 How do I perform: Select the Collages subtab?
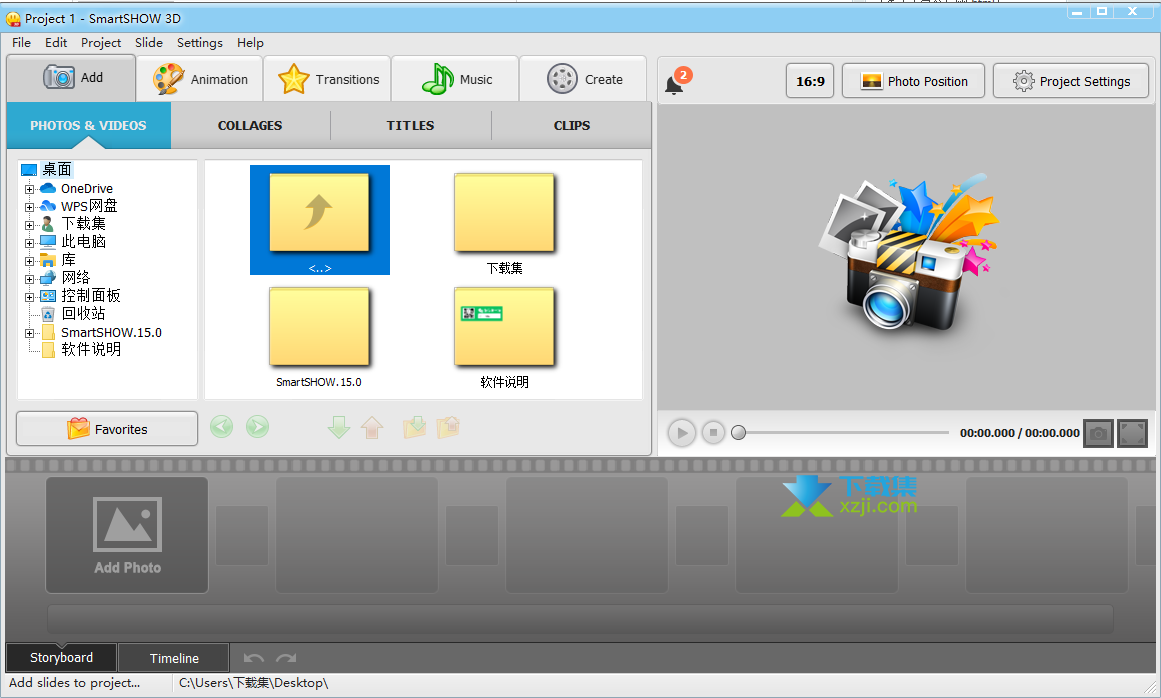tap(250, 126)
